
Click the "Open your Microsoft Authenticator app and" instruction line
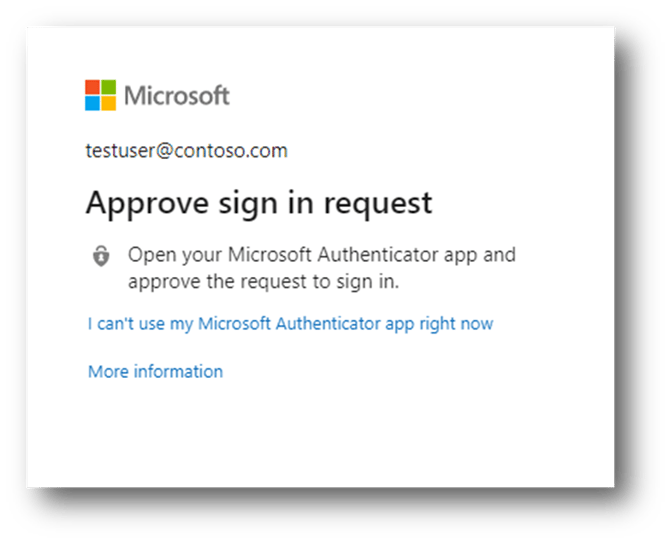[321, 255]
